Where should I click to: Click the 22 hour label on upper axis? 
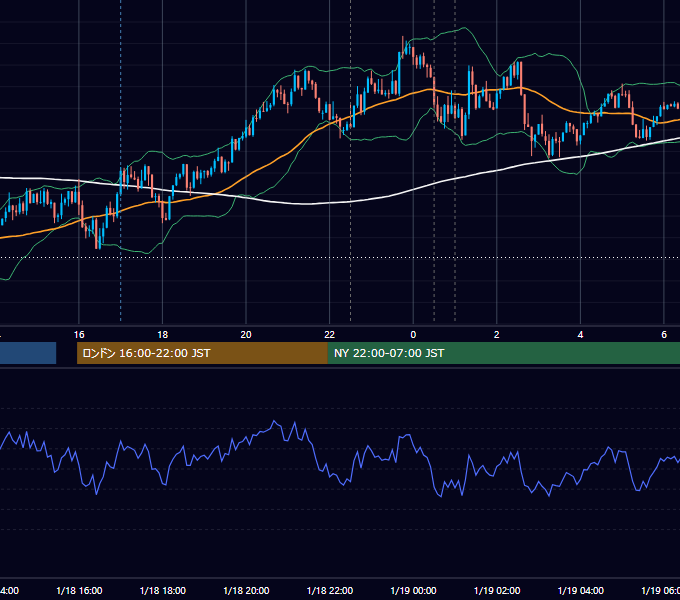(330, 335)
